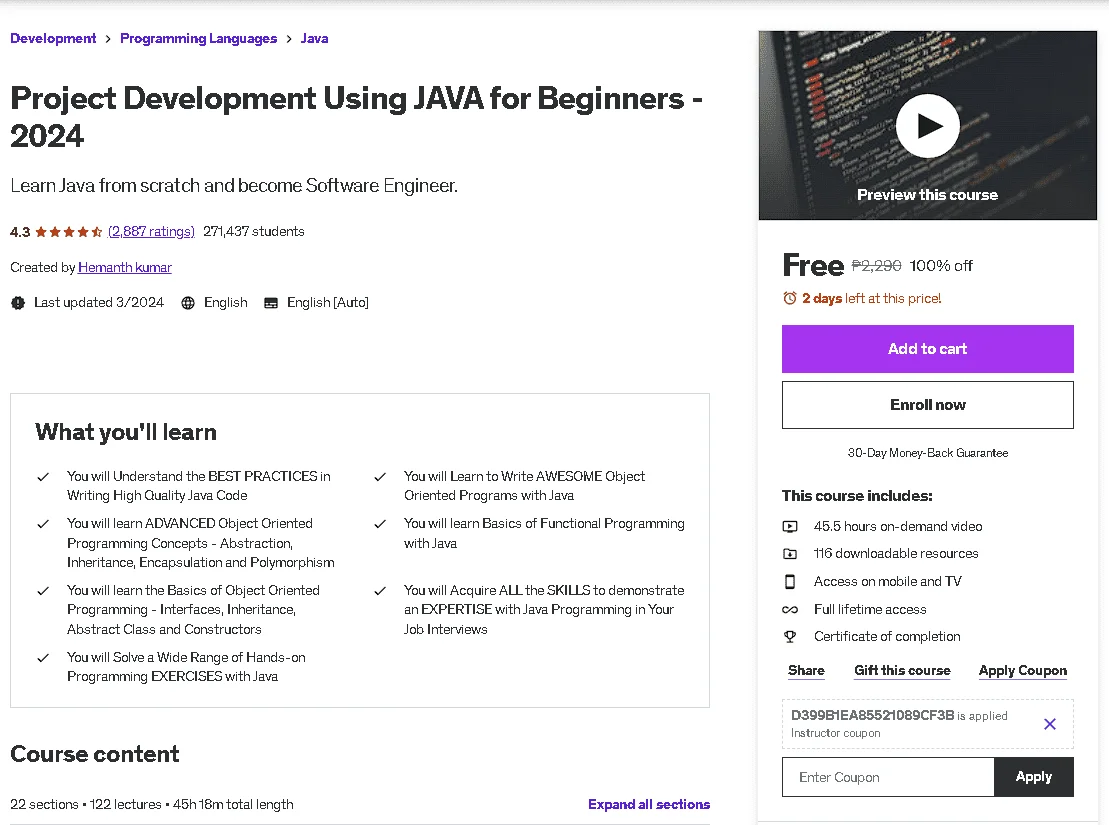The image size is (1109, 825).
Task: Click checkmark beside BEST PRACTICES item
Action: coord(43,477)
